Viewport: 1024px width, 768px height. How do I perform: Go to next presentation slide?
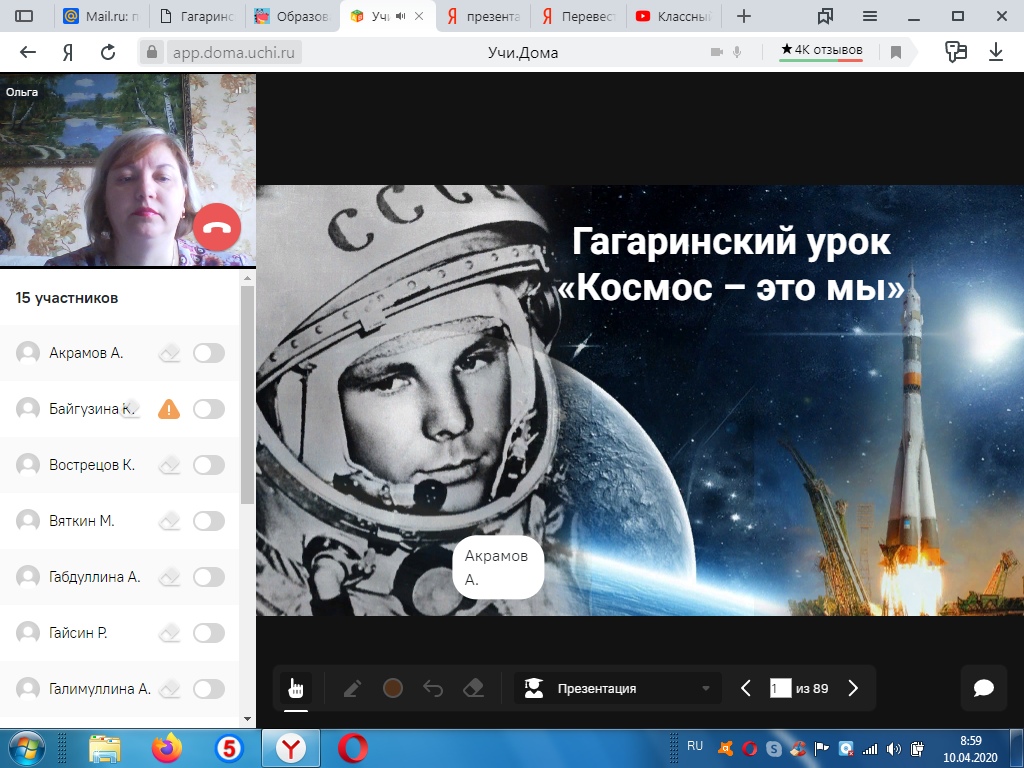853,688
